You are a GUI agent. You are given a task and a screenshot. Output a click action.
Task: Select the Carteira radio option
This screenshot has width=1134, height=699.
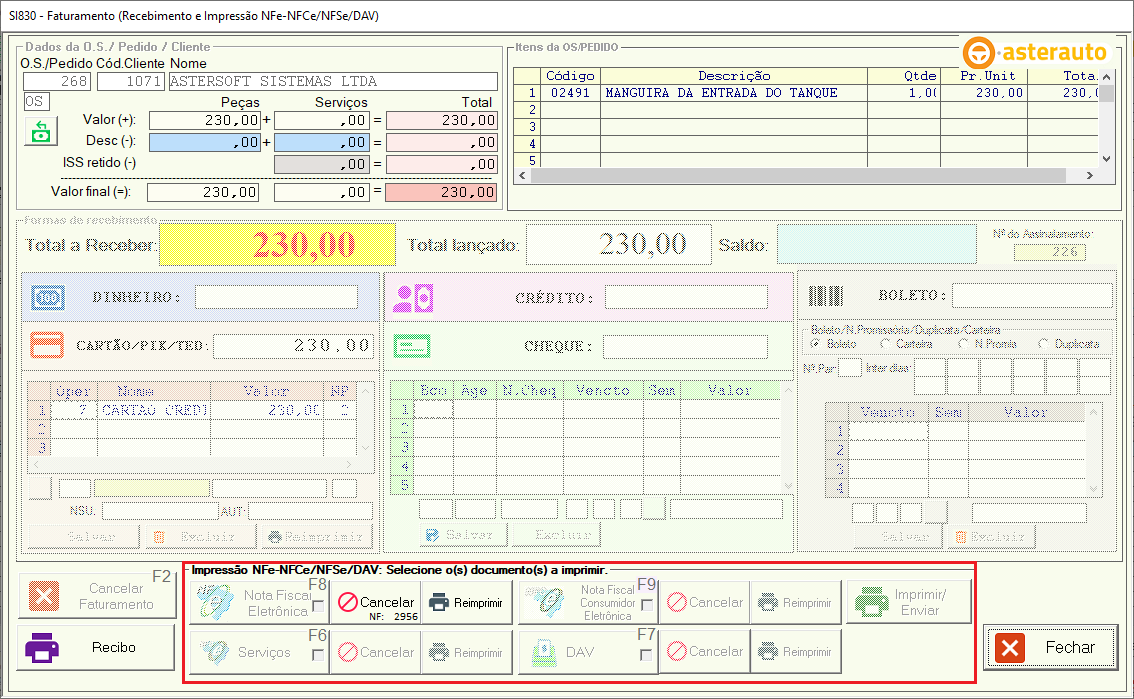(885, 344)
